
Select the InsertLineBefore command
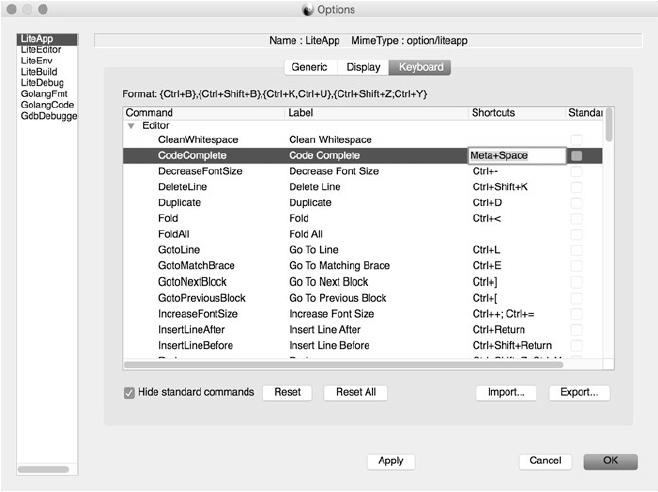pos(196,345)
